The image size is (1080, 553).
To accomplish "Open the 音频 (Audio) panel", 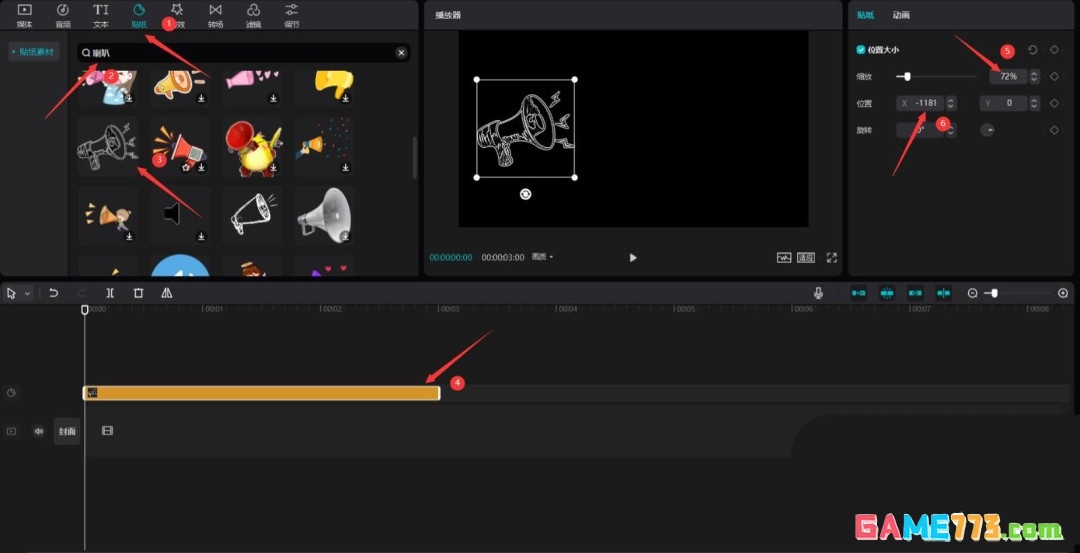I will pos(63,15).
